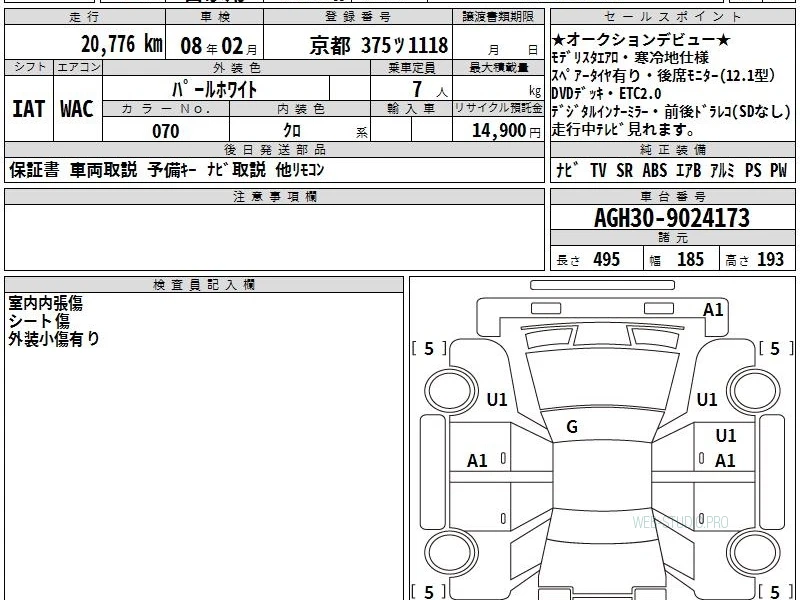800x600 pixels.
Task: Click the interior color クロ
Action: click(292, 131)
